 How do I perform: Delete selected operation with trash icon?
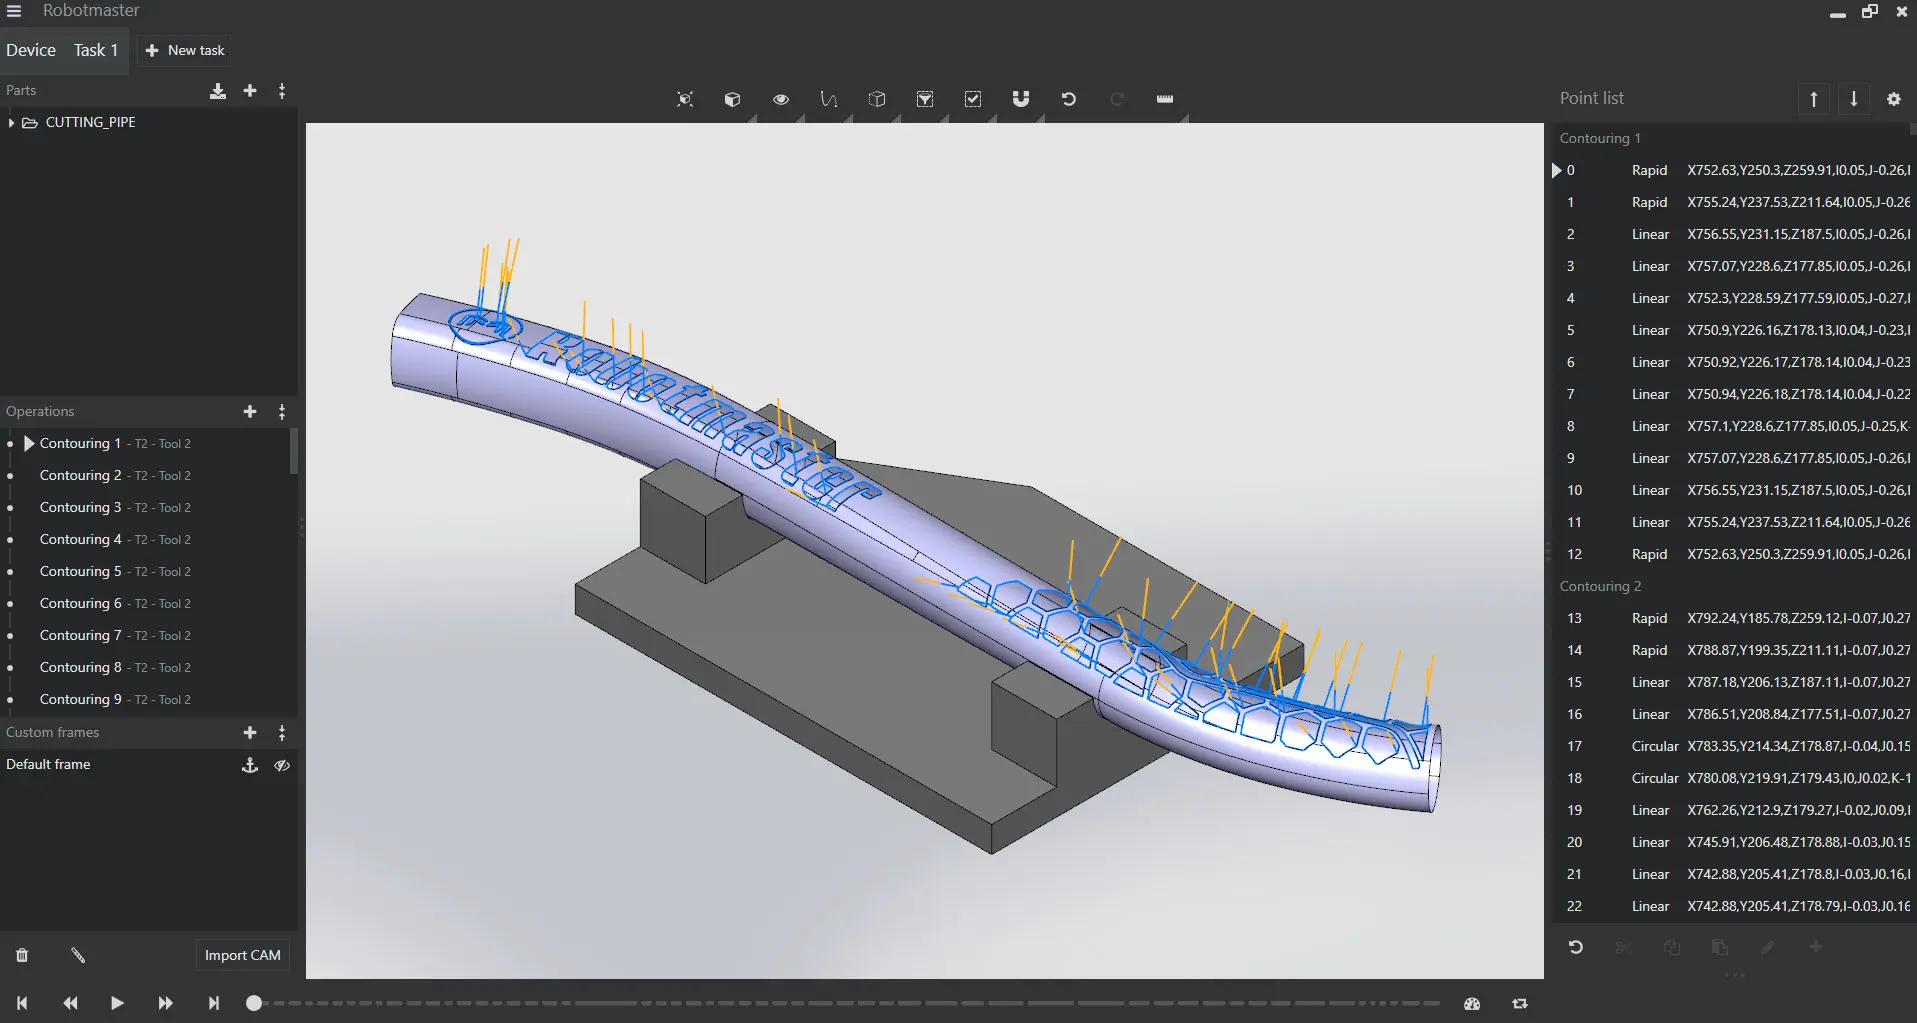(22, 956)
